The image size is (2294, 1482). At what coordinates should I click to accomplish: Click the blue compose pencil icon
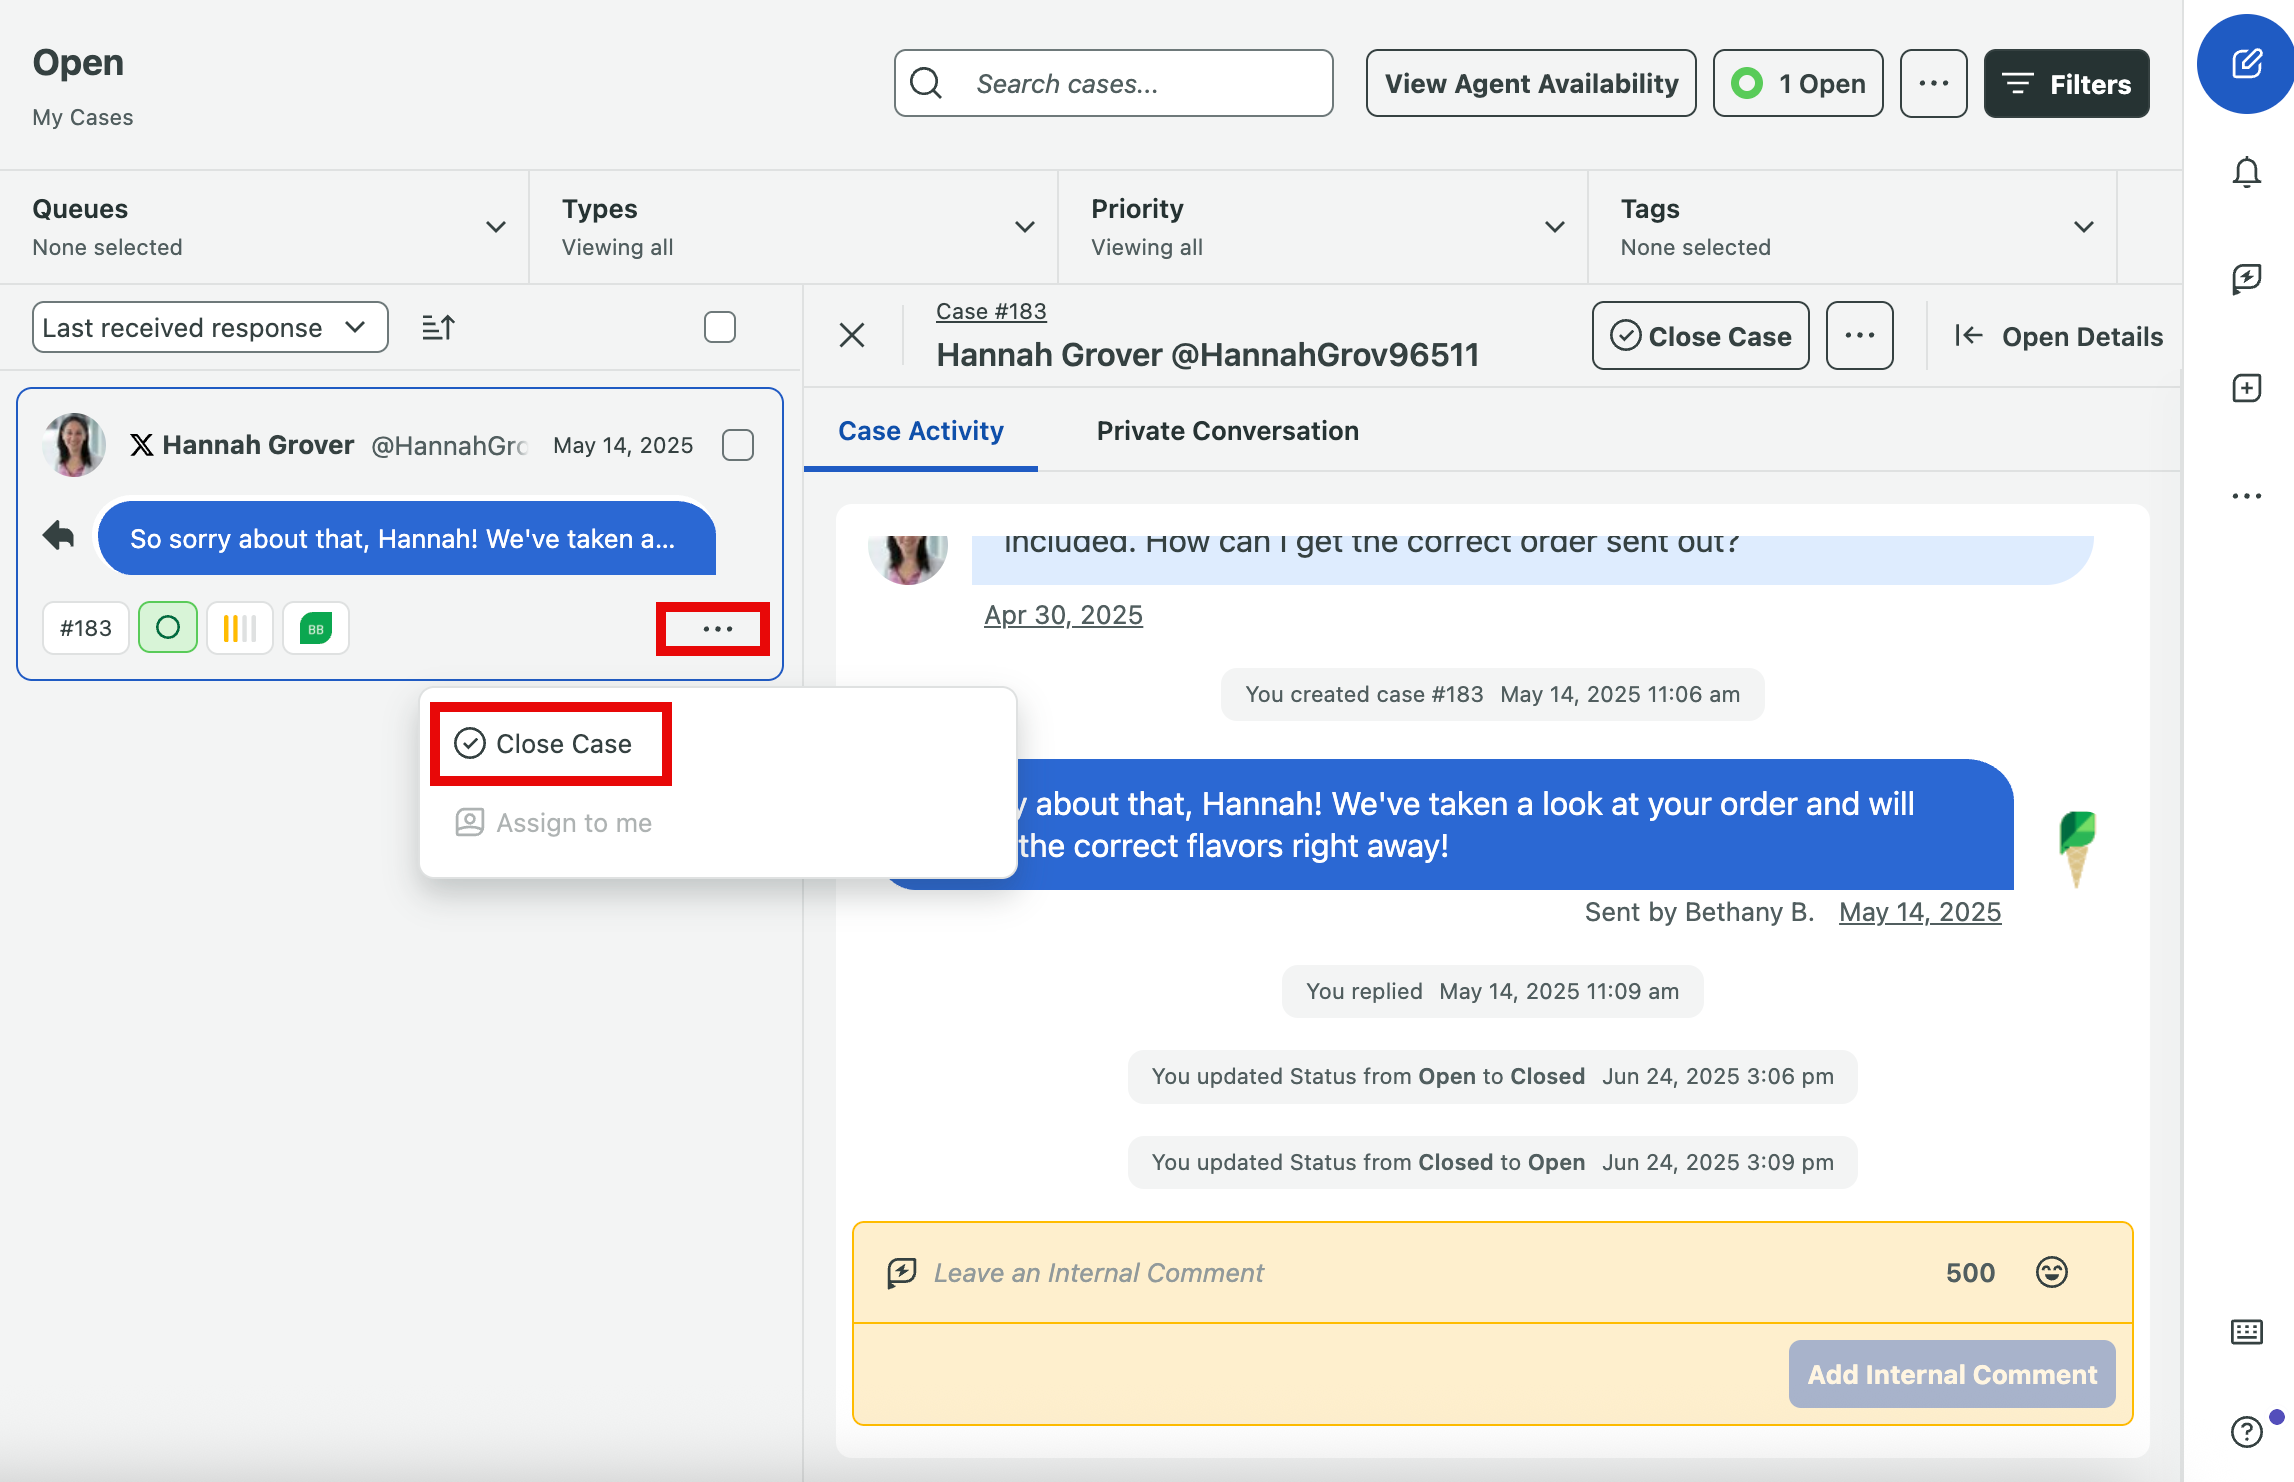click(2245, 64)
